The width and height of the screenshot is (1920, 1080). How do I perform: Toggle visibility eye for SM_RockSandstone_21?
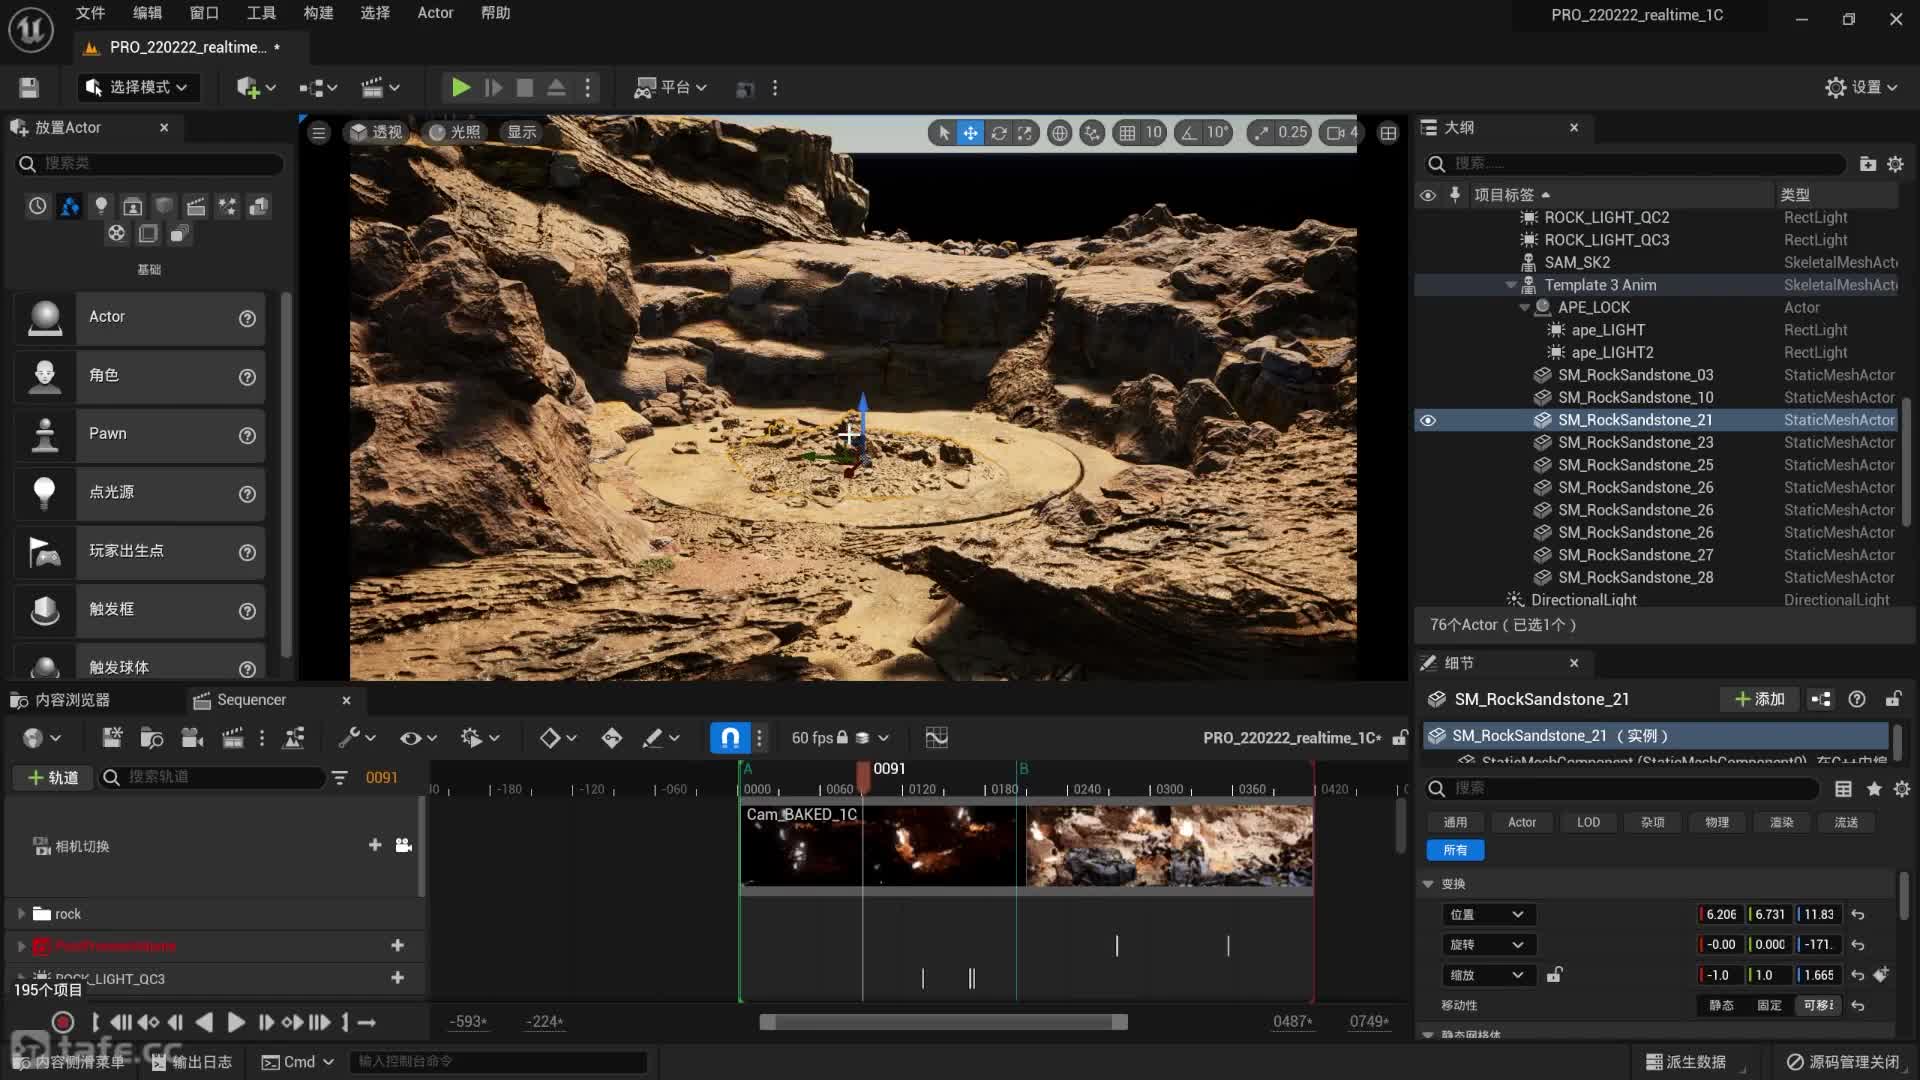point(1428,420)
